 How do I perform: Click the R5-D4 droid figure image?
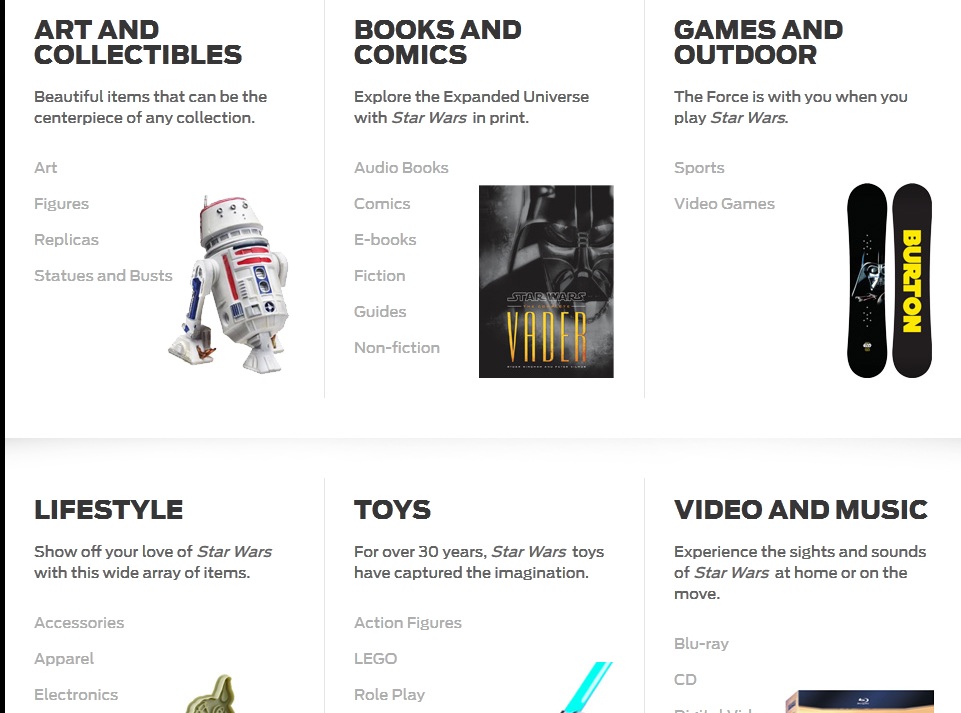click(228, 284)
